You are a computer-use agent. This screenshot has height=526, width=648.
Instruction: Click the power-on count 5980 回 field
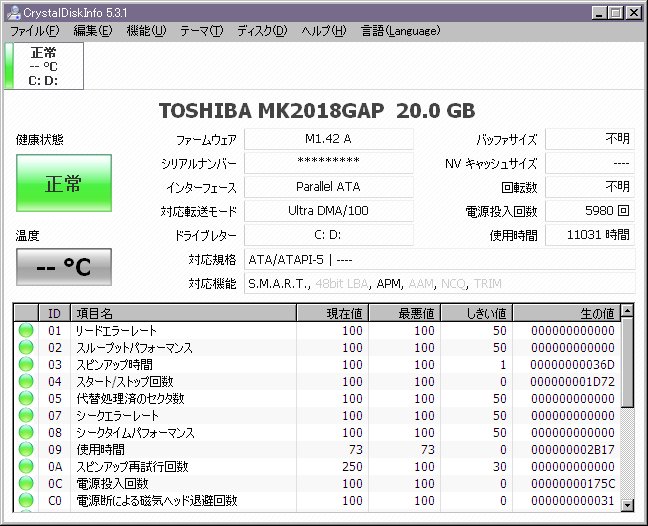pos(590,211)
